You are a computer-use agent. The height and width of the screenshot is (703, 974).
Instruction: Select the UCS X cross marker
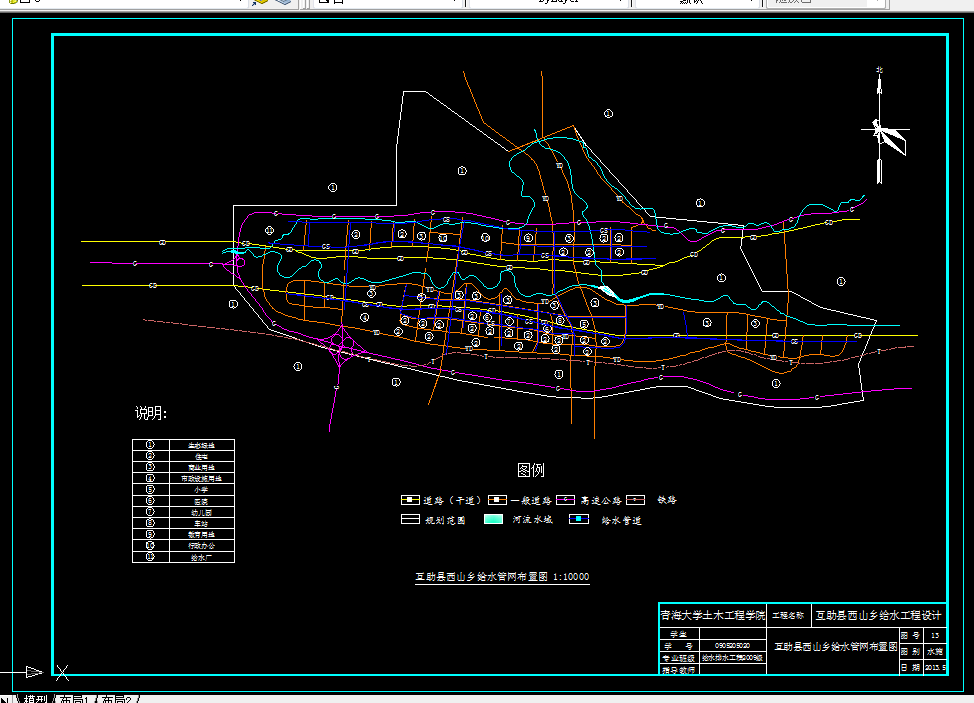(62, 672)
